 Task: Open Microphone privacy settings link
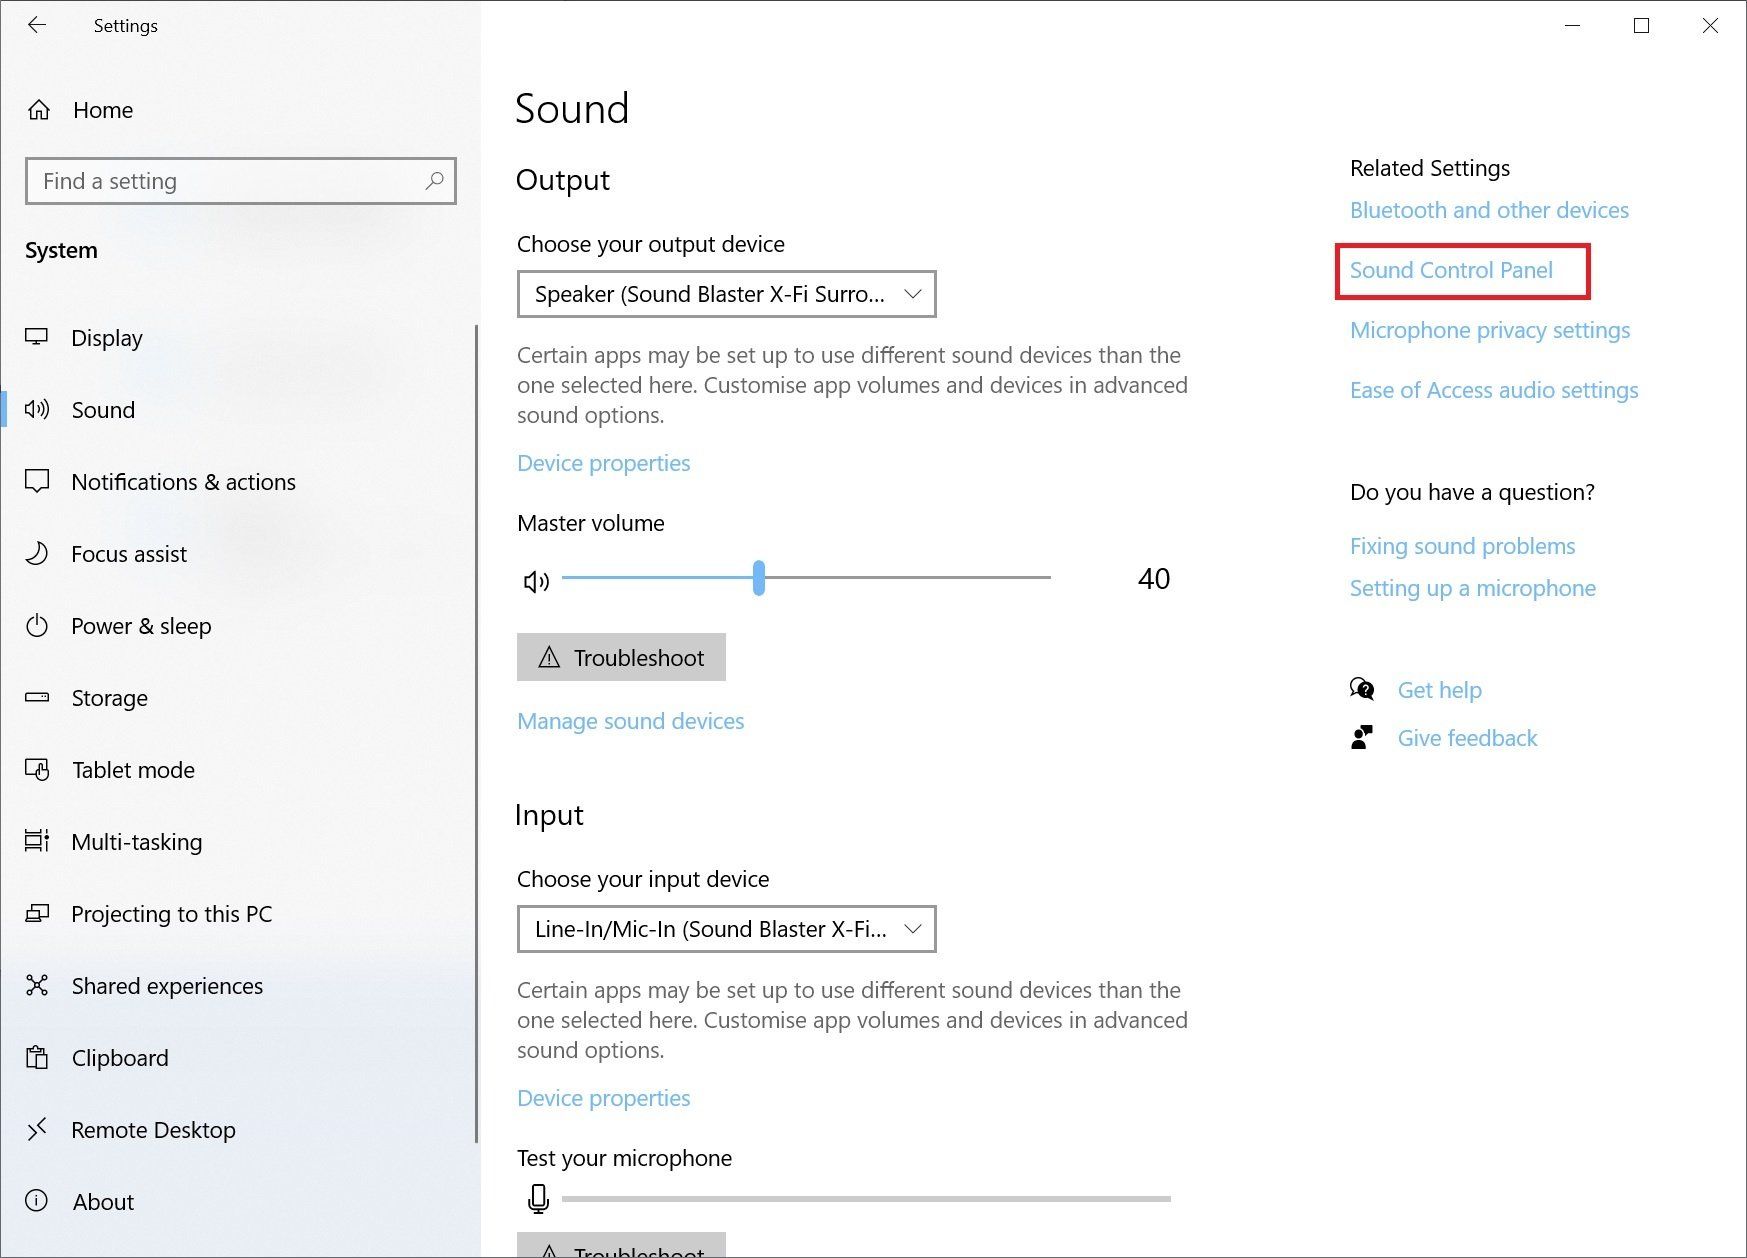[1489, 330]
